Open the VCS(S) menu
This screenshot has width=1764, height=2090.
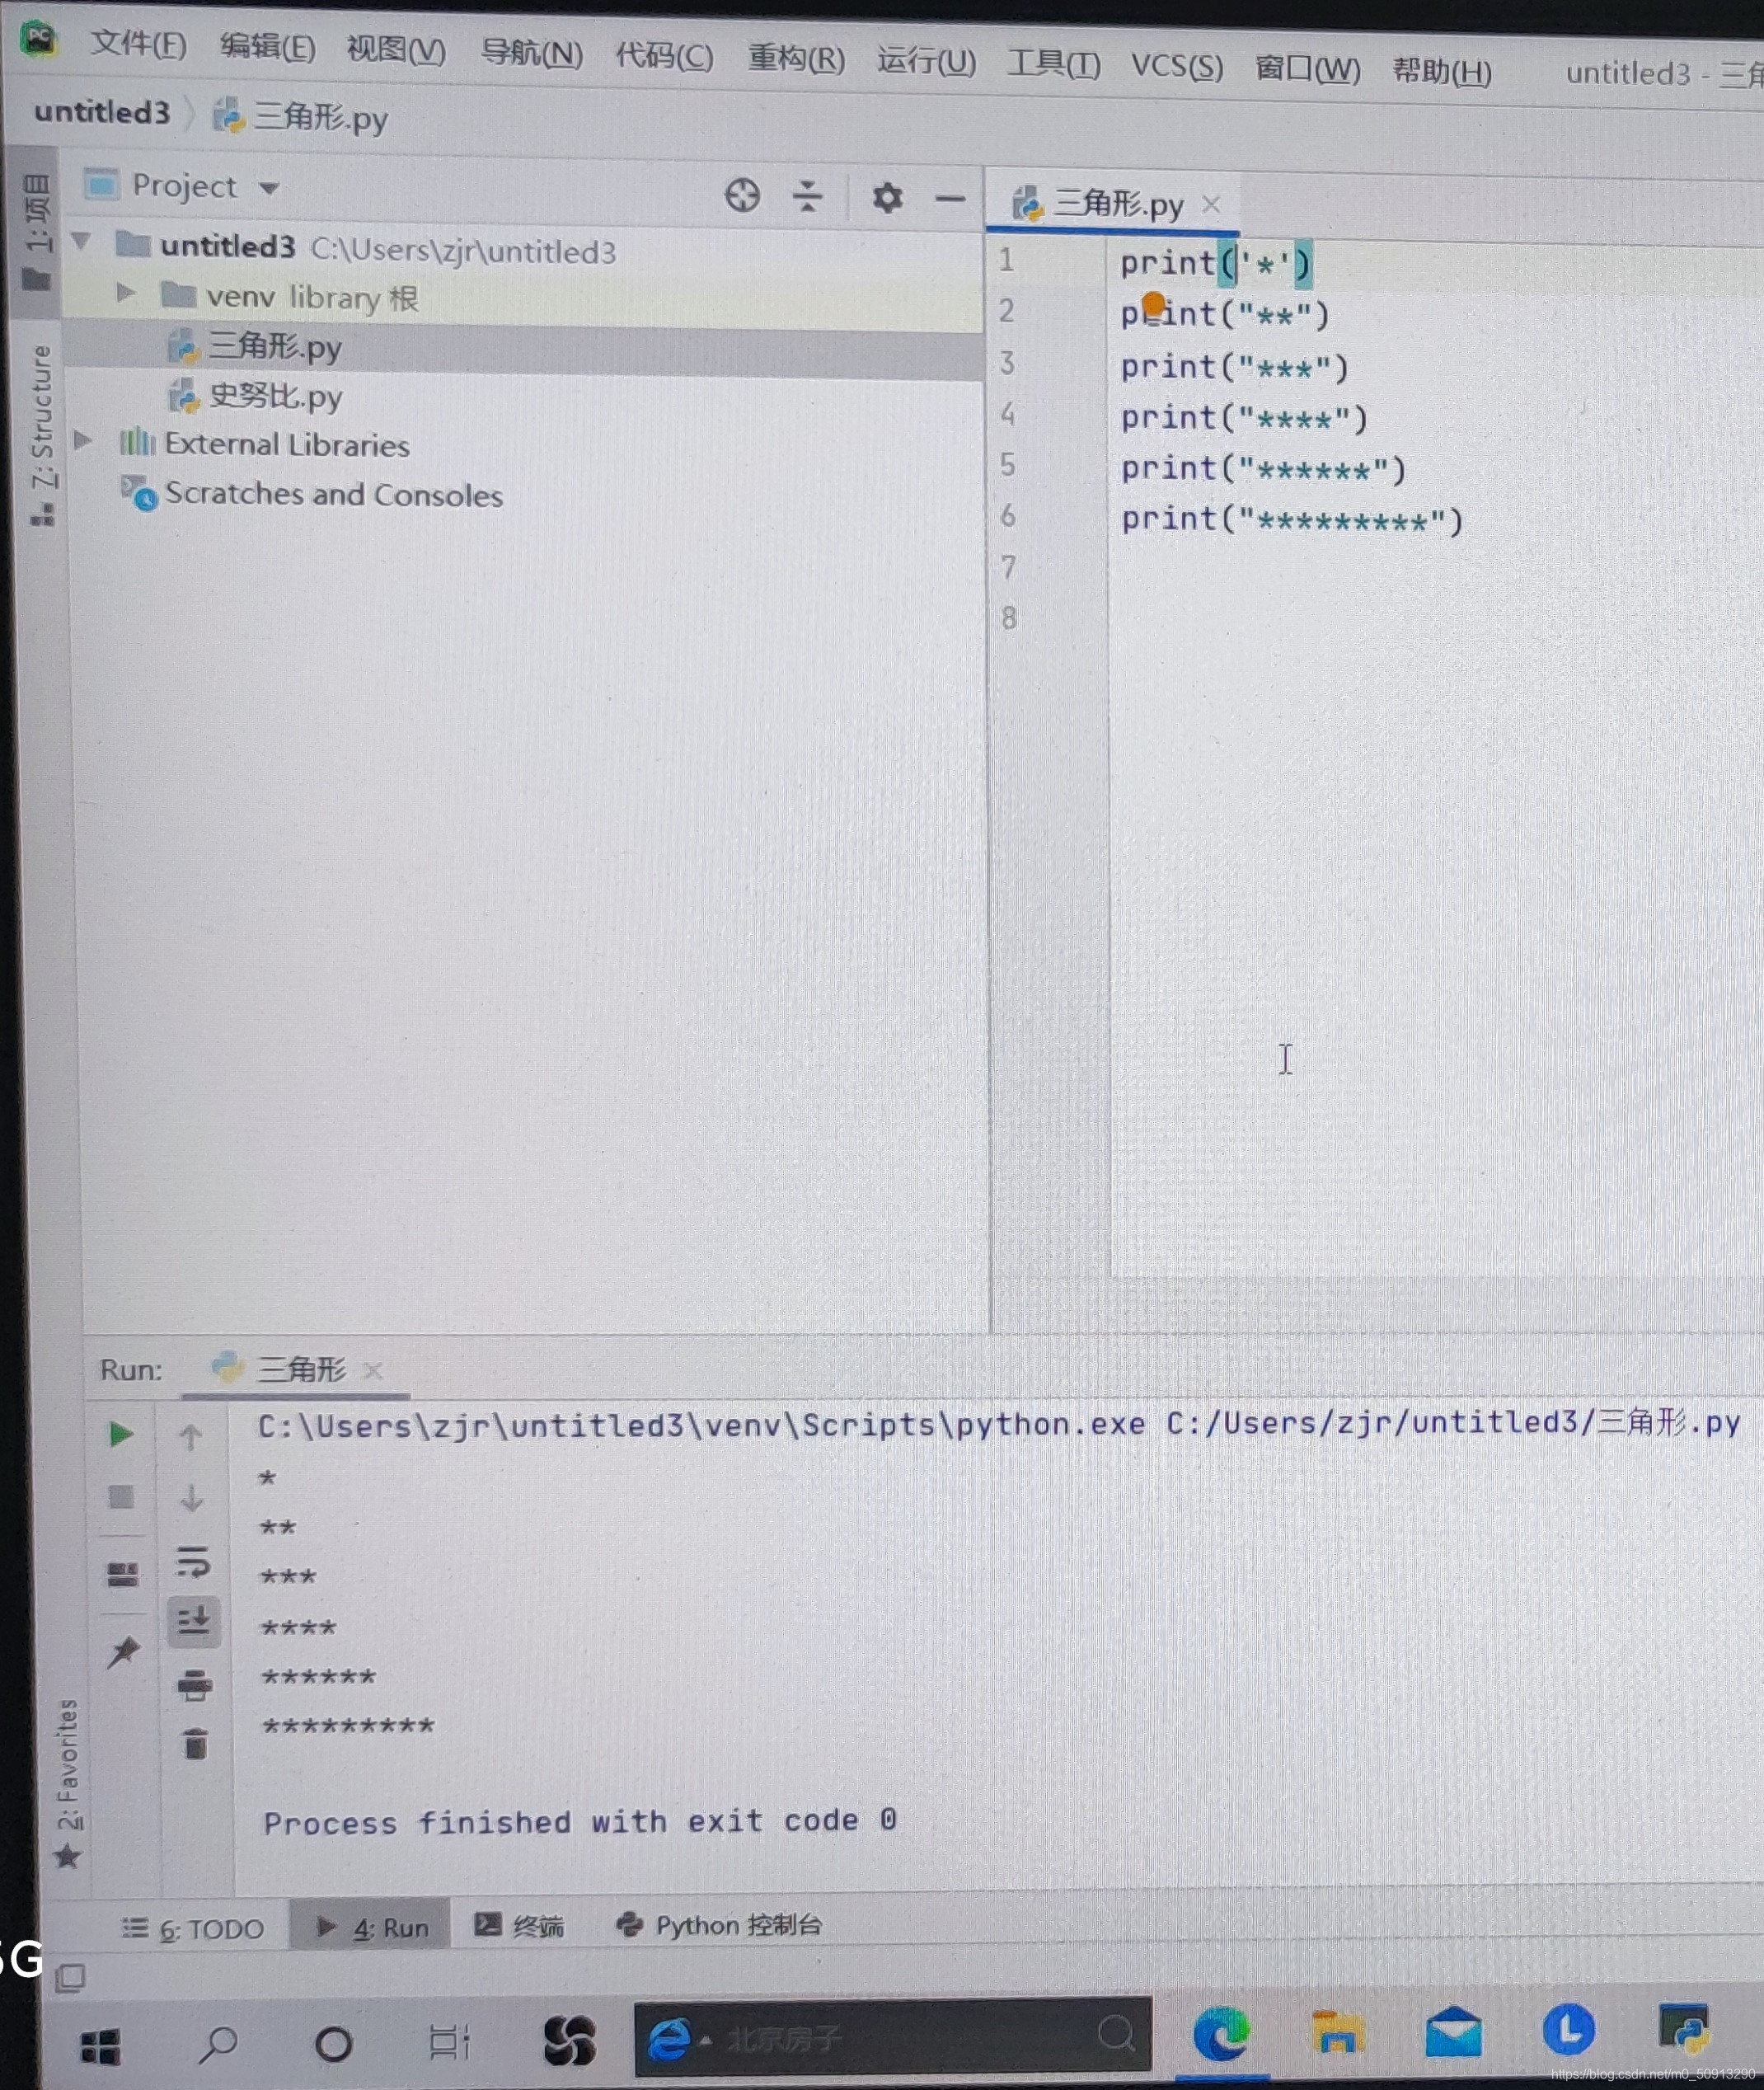click(1177, 66)
